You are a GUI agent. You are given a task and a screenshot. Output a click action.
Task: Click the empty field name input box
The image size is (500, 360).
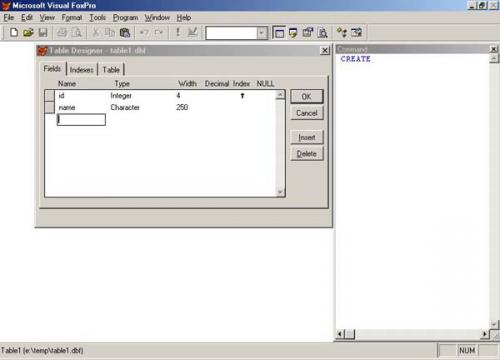coord(81,120)
